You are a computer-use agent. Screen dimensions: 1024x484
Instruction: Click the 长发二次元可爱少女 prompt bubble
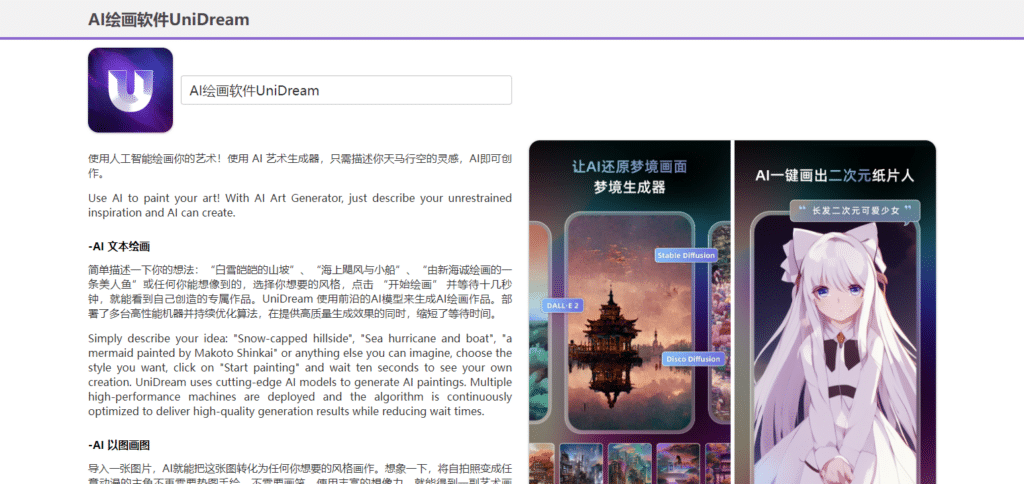pos(855,211)
